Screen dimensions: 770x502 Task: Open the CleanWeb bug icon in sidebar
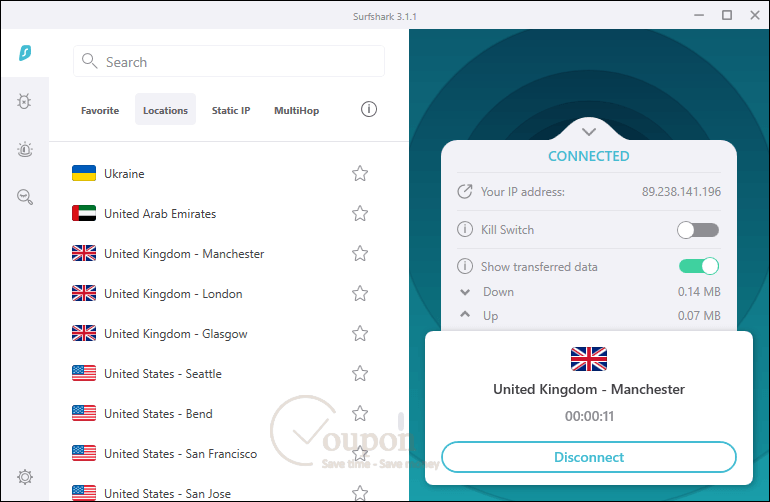[24, 101]
